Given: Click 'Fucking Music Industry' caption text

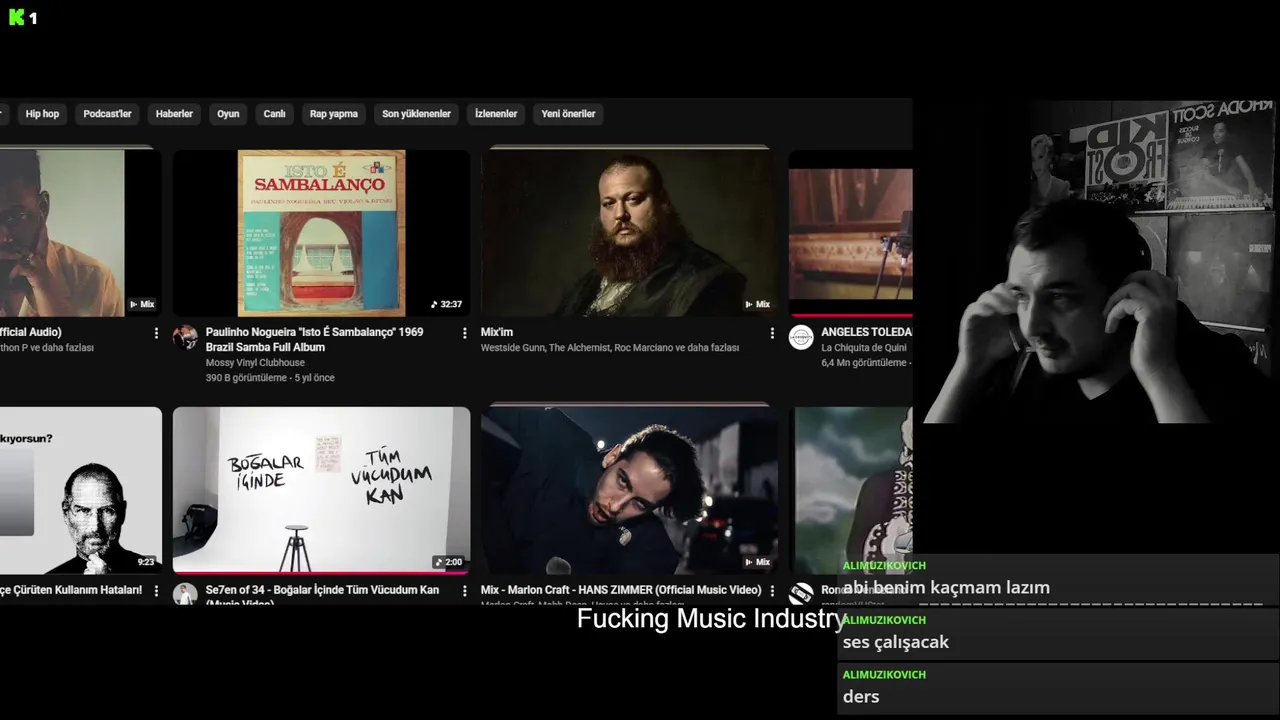Looking at the screenshot, I should click(x=711, y=619).
